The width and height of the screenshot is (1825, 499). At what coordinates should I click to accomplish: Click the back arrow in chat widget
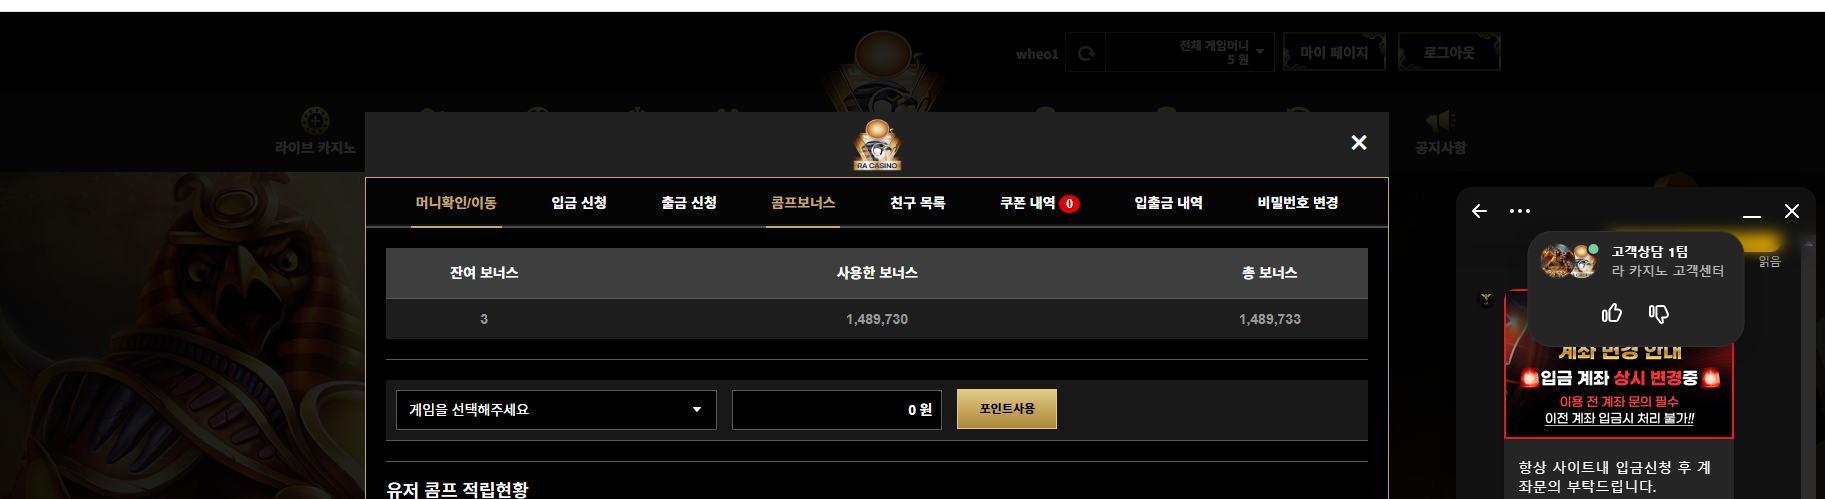pyautogui.click(x=1480, y=211)
